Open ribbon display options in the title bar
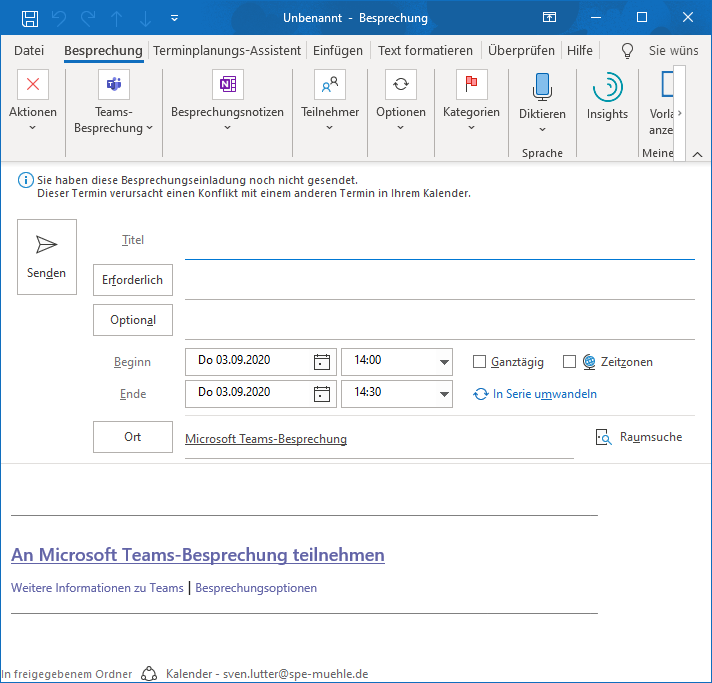Image resolution: width=712 pixels, height=683 pixels. (549, 18)
